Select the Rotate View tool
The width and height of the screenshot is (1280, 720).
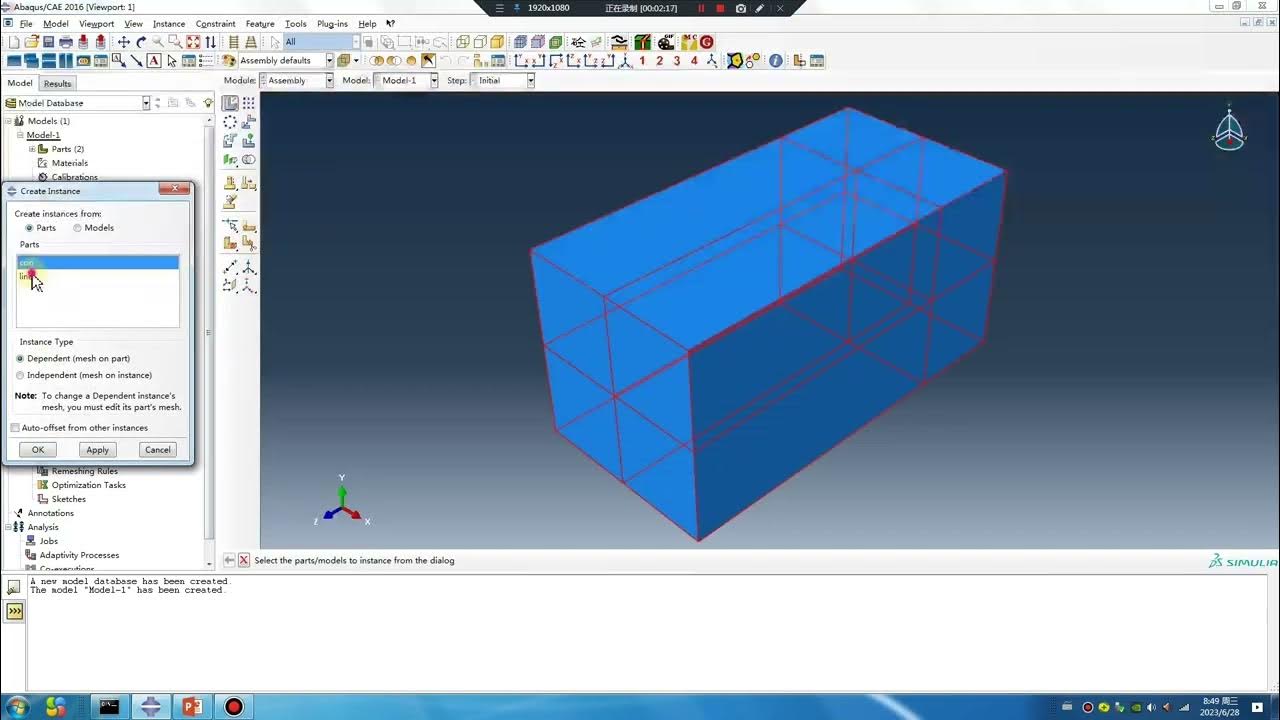141,42
